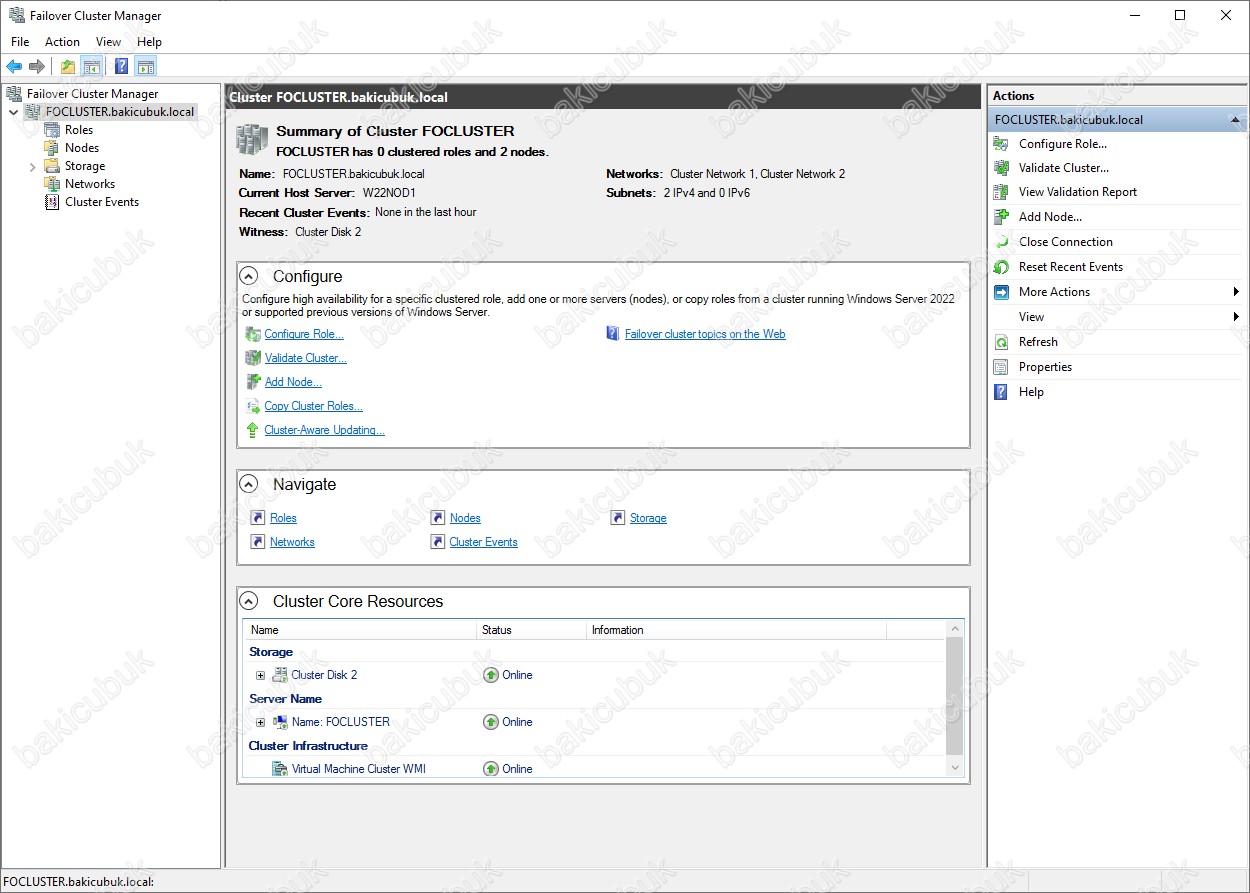Viewport: 1250px width, 893px height.
Task: Click the Information column header in Core Resources
Action: [737, 630]
